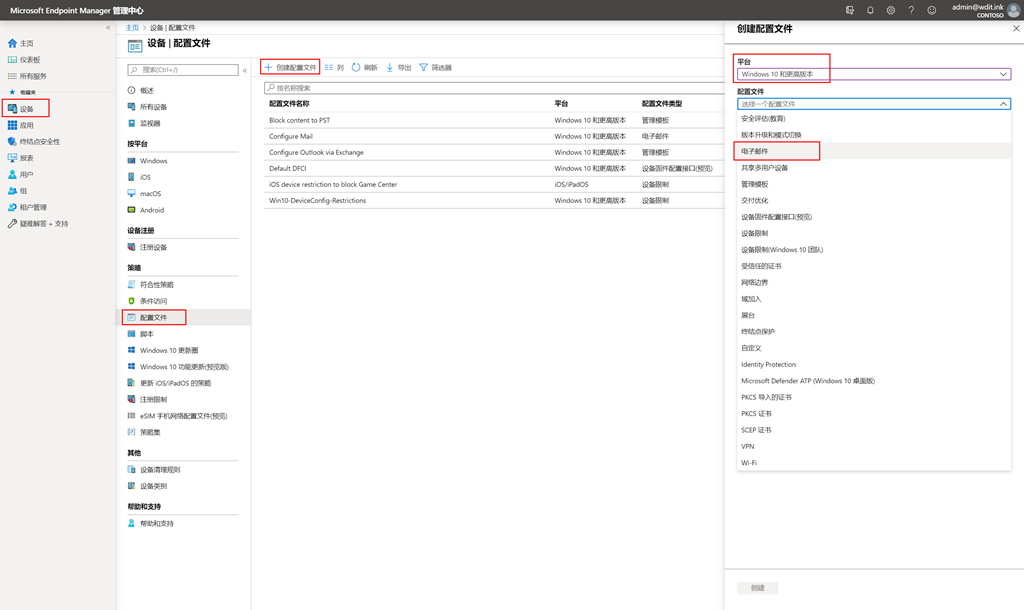Open the help question mark icon
Screen dimensions: 1024x610
[x=911, y=10]
